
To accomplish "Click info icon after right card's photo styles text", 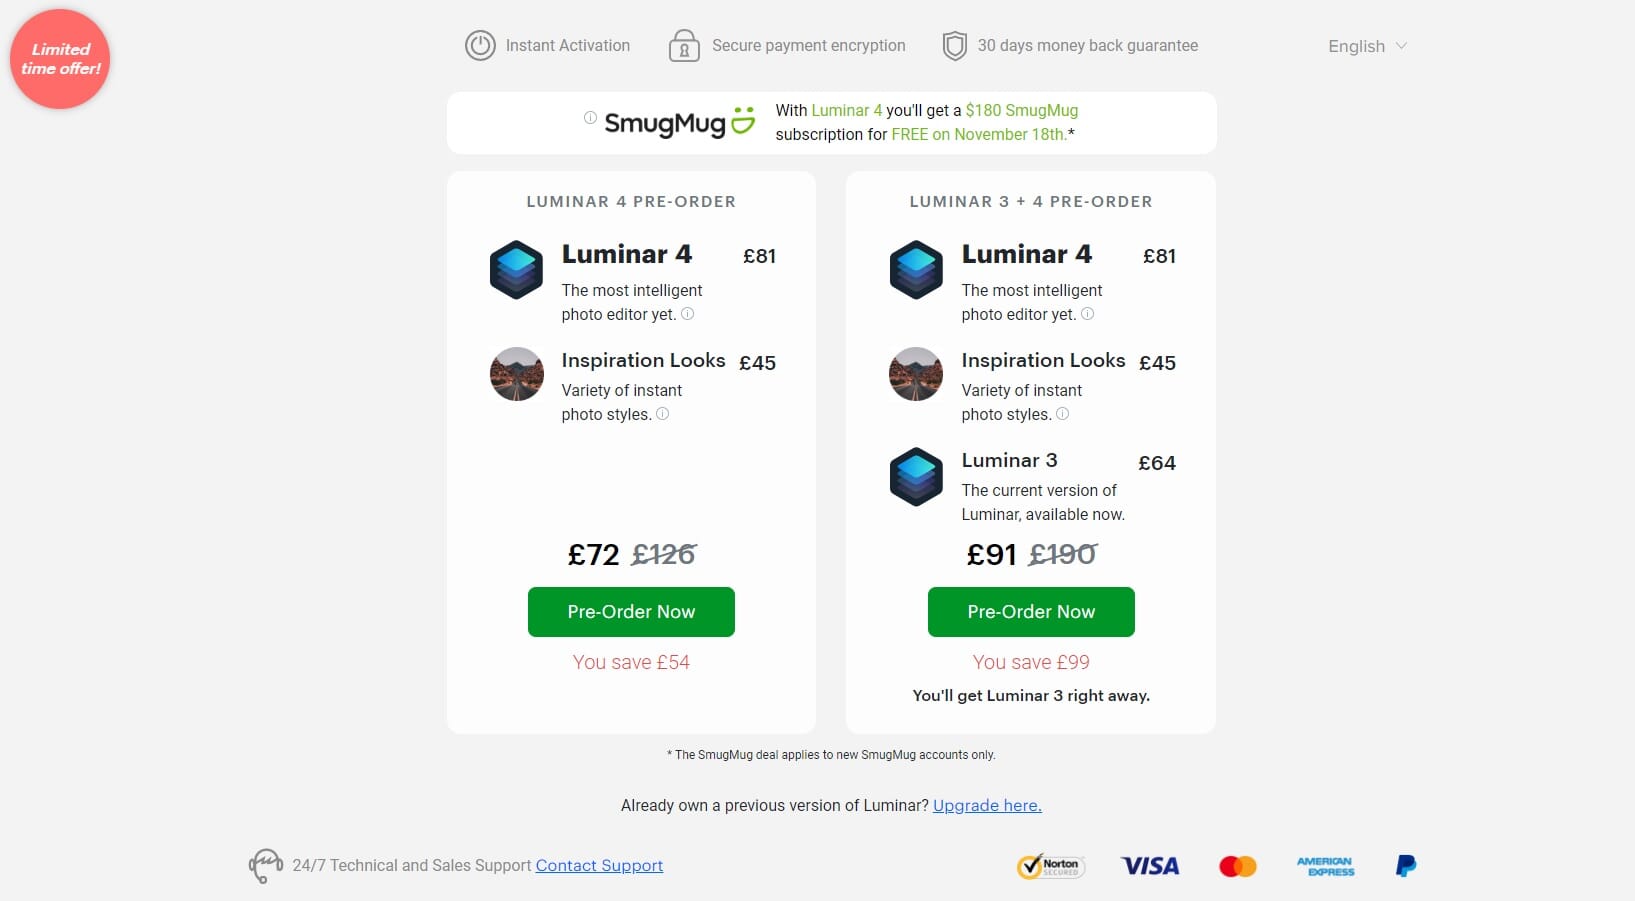I will (x=1063, y=414).
